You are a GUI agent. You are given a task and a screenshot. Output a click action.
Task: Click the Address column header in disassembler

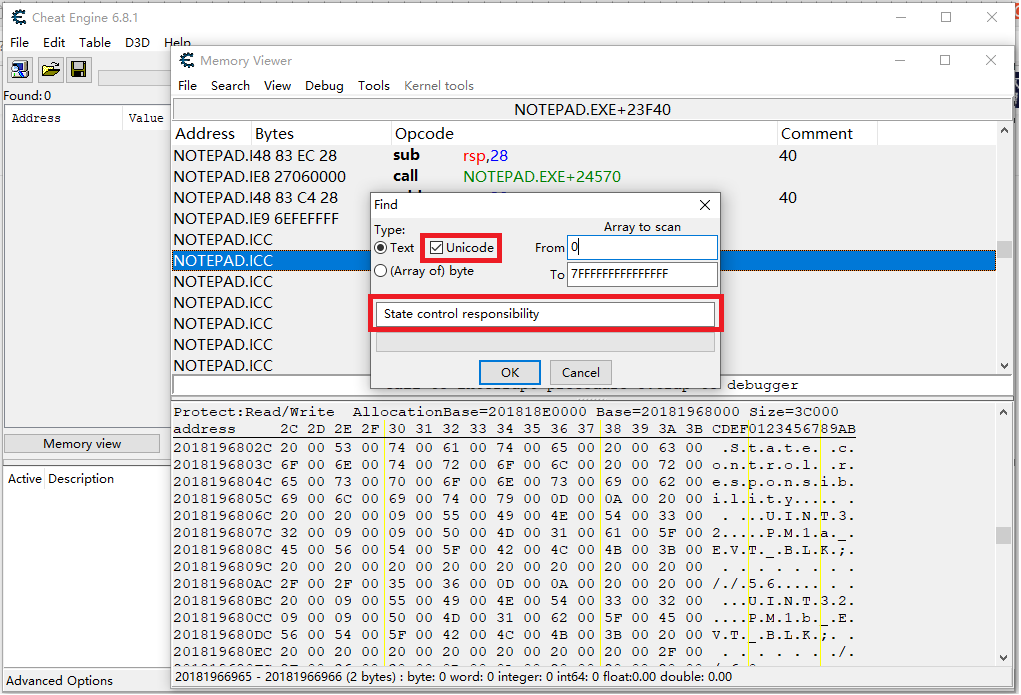tap(212, 134)
